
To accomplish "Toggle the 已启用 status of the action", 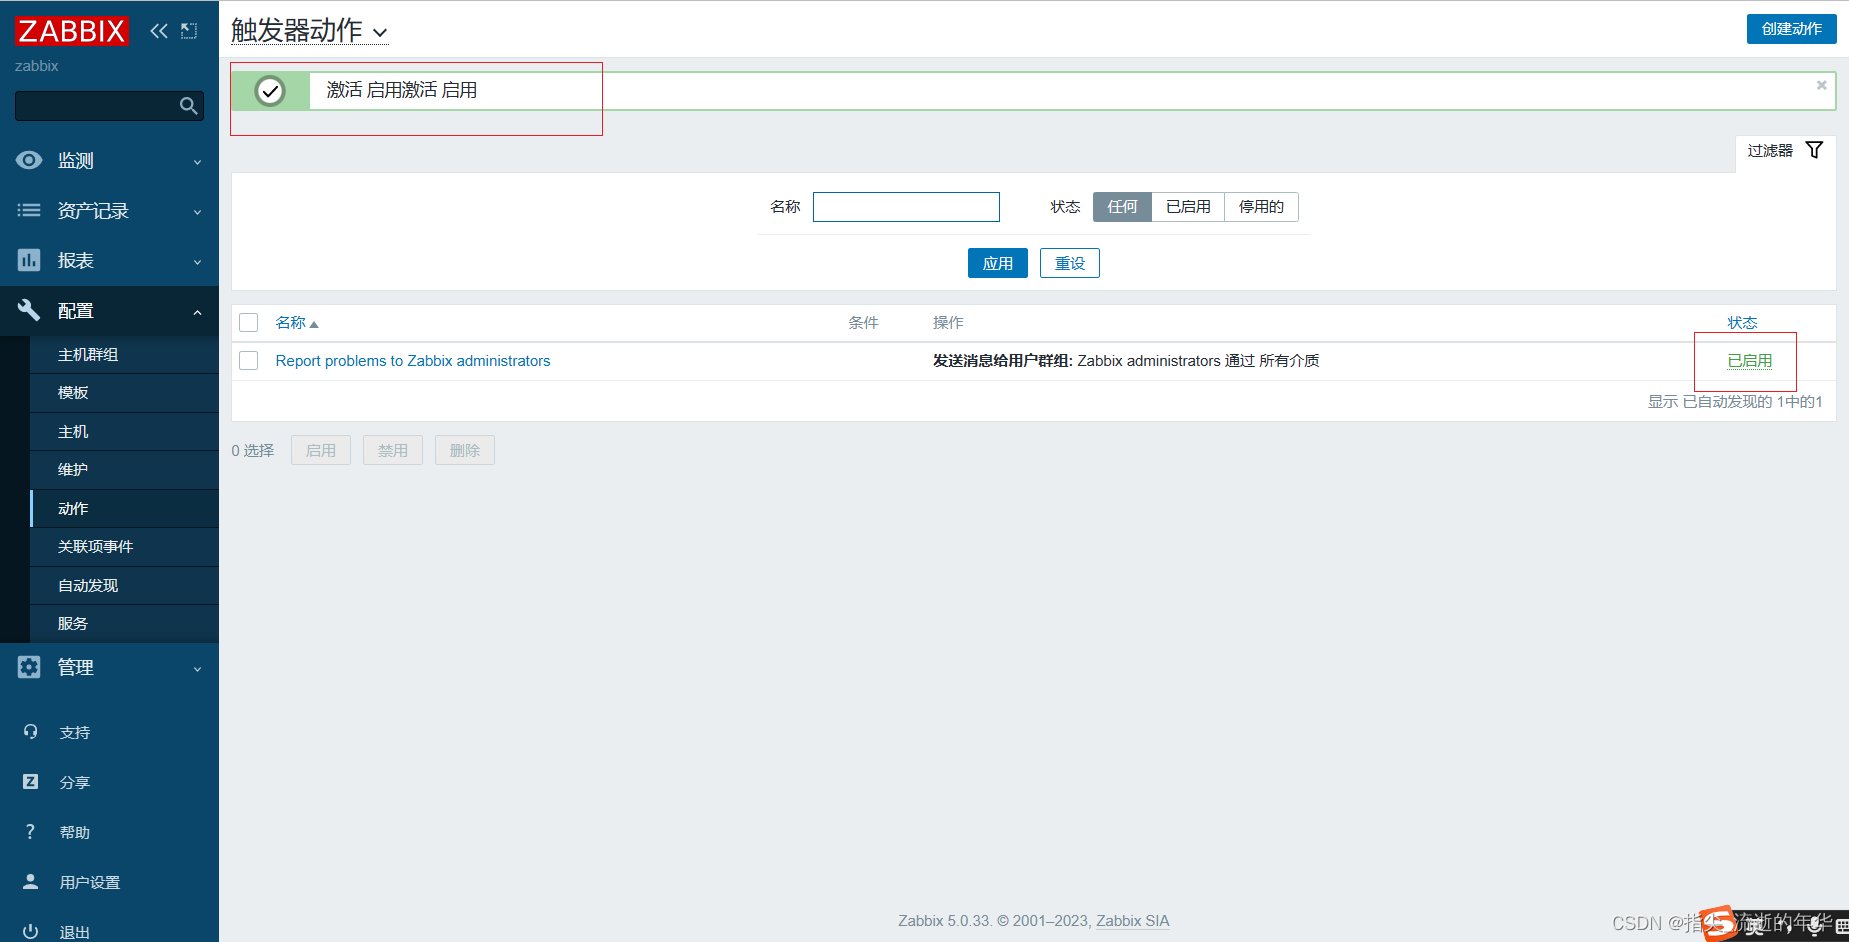I will [1749, 361].
